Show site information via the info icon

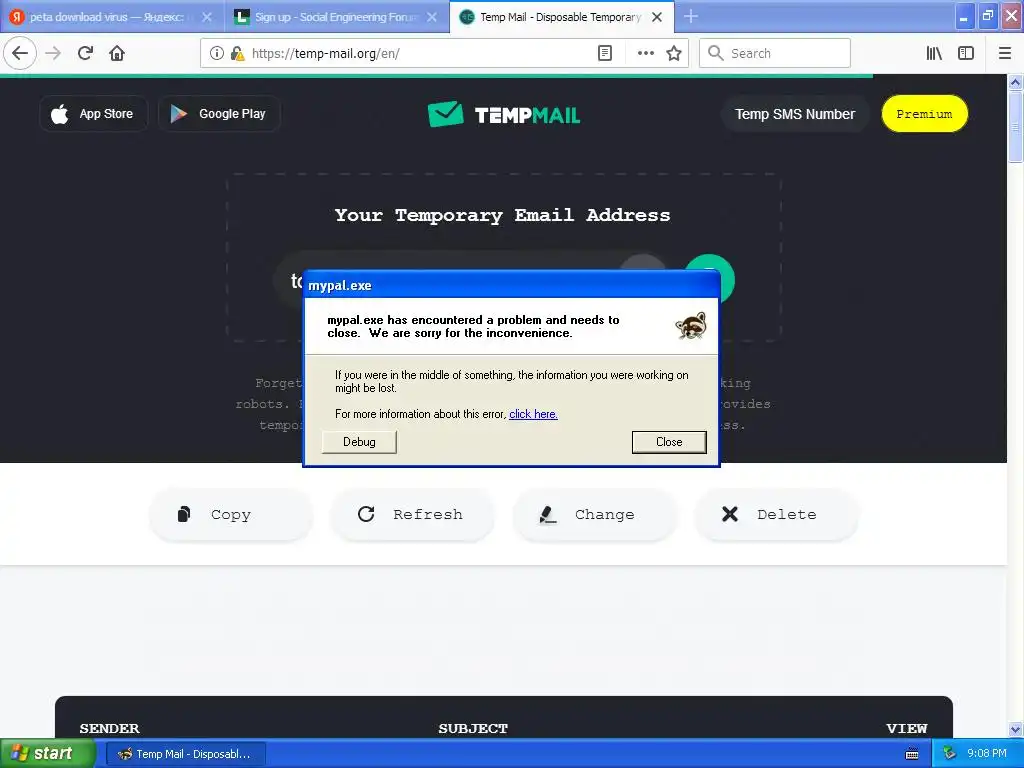point(217,53)
